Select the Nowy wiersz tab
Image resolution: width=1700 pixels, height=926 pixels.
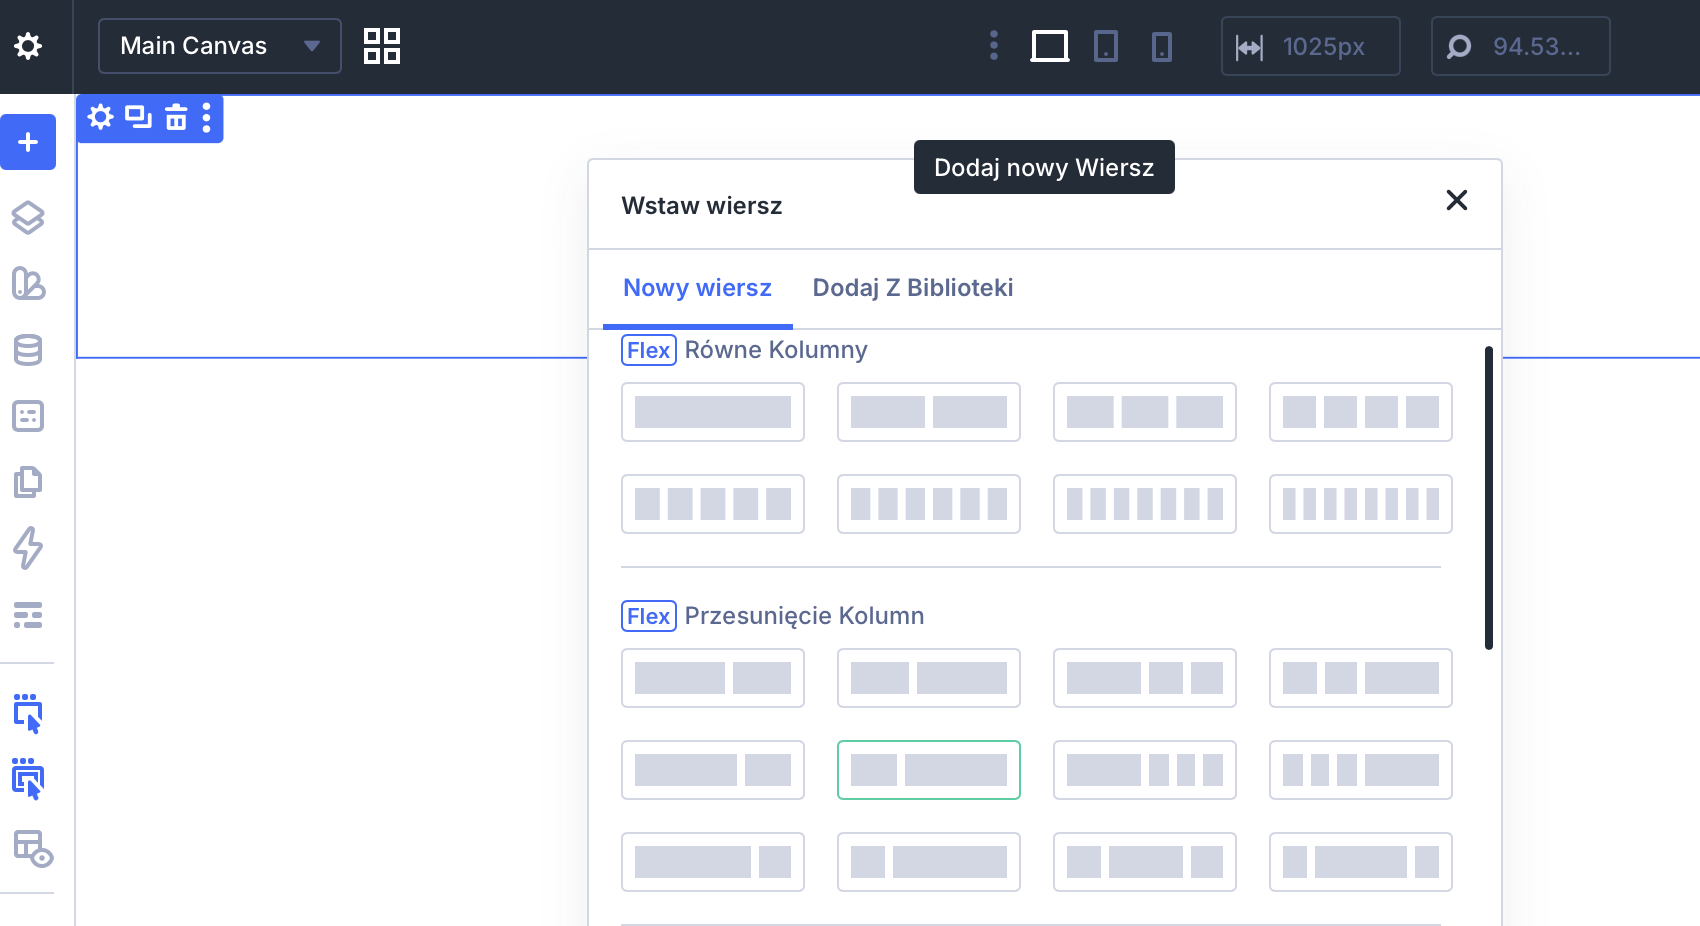[697, 288]
